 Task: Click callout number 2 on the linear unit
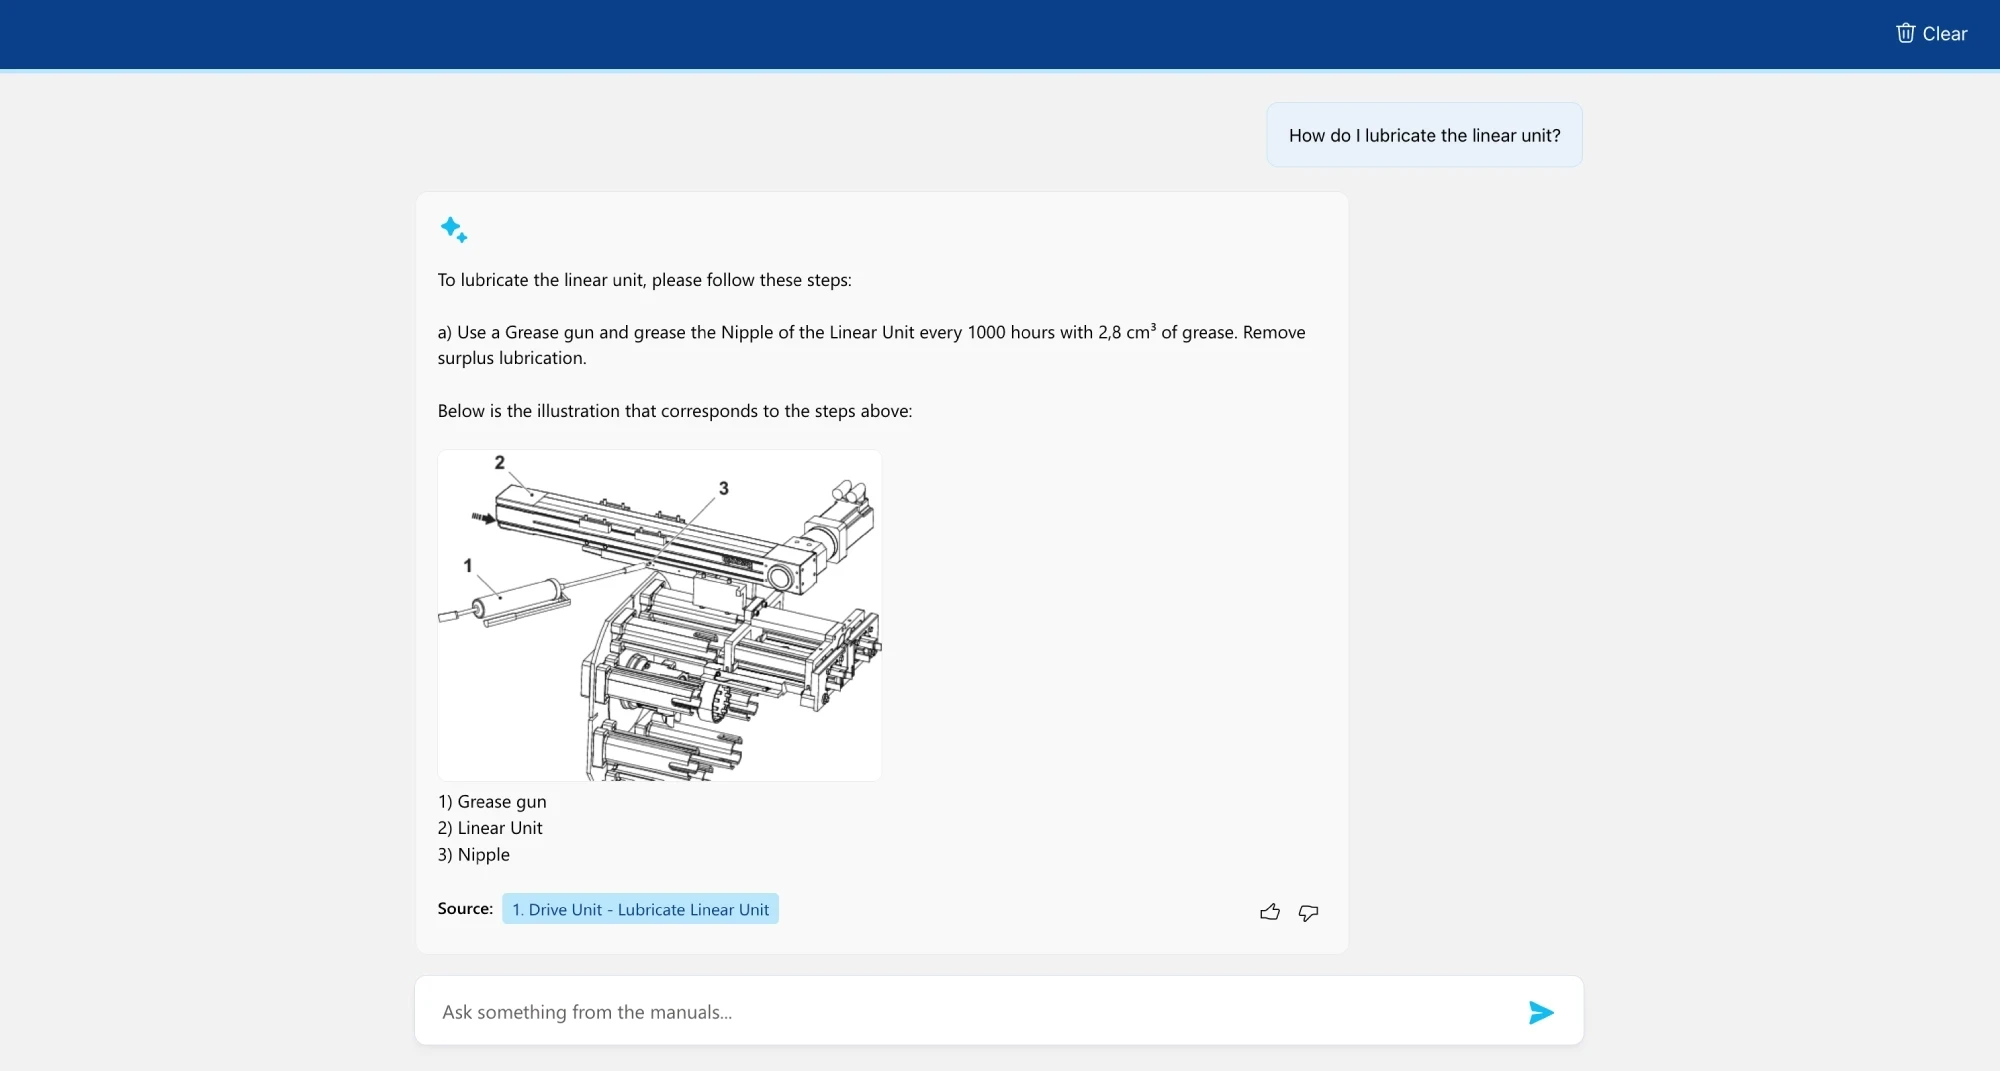[x=499, y=461]
